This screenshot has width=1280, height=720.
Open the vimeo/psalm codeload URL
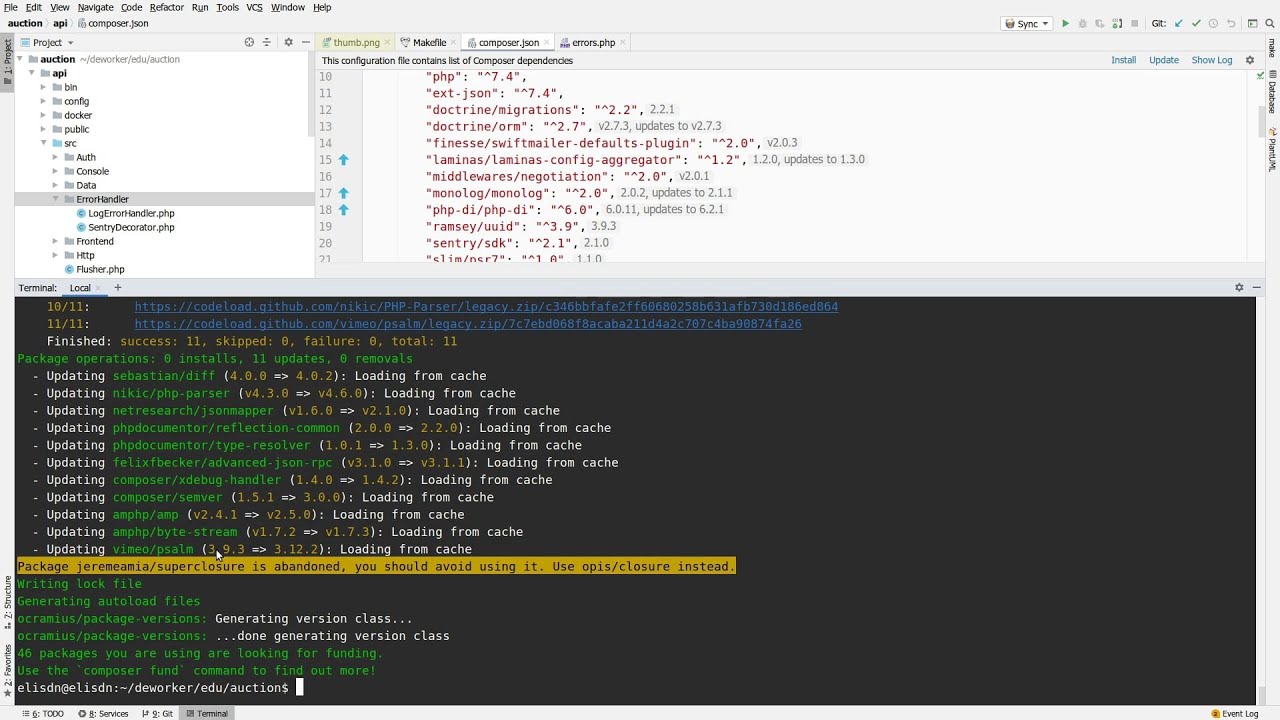468,324
